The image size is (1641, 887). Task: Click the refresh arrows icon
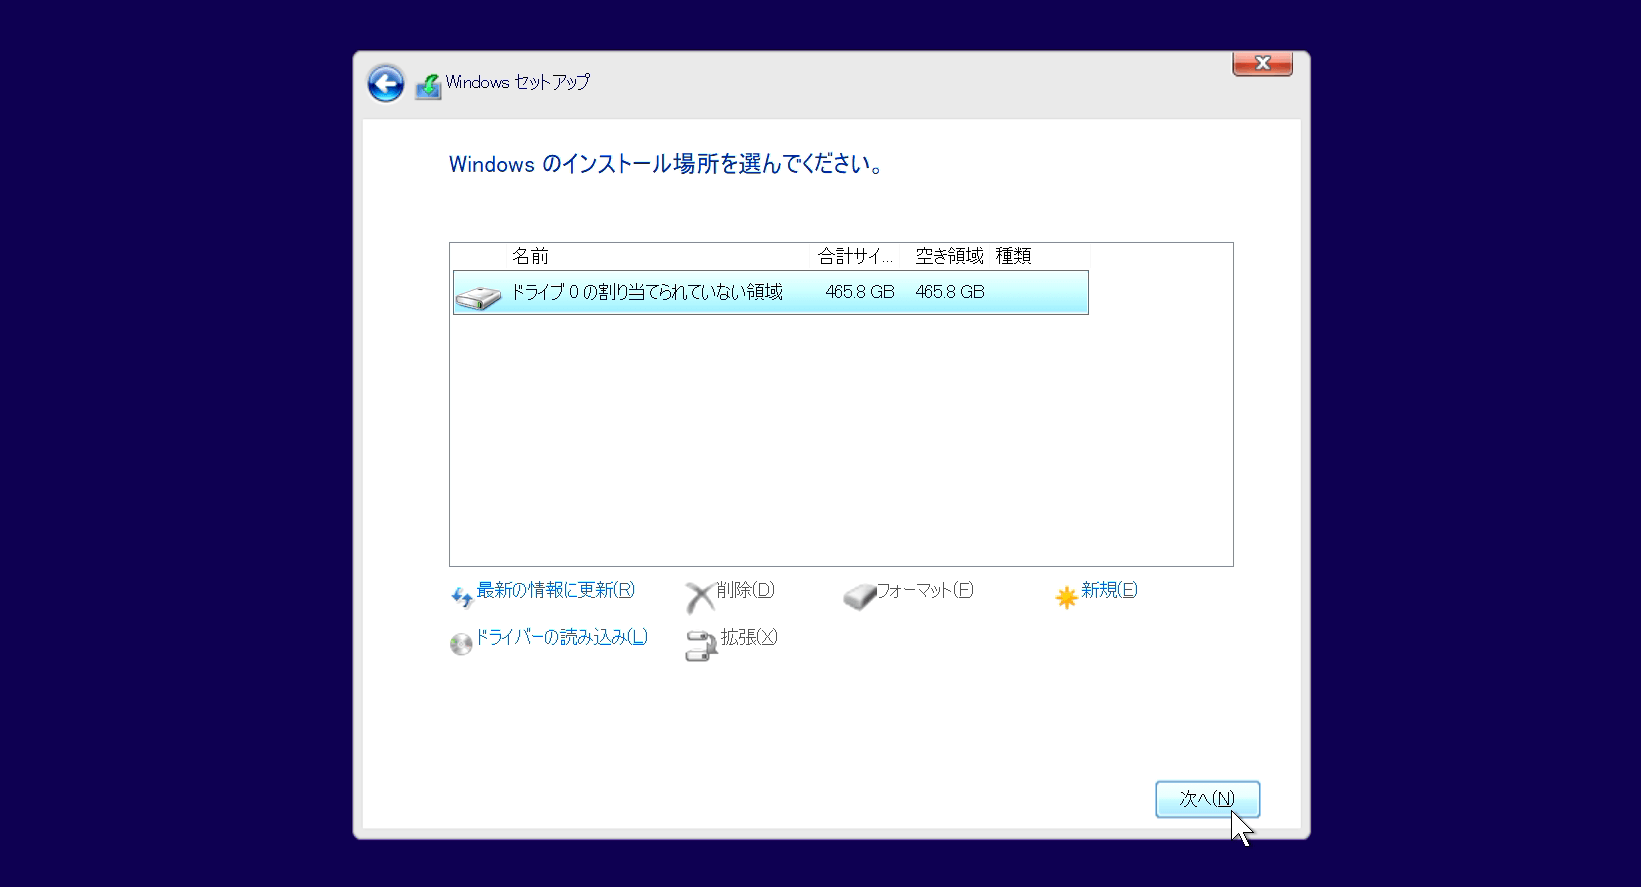[462, 597]
